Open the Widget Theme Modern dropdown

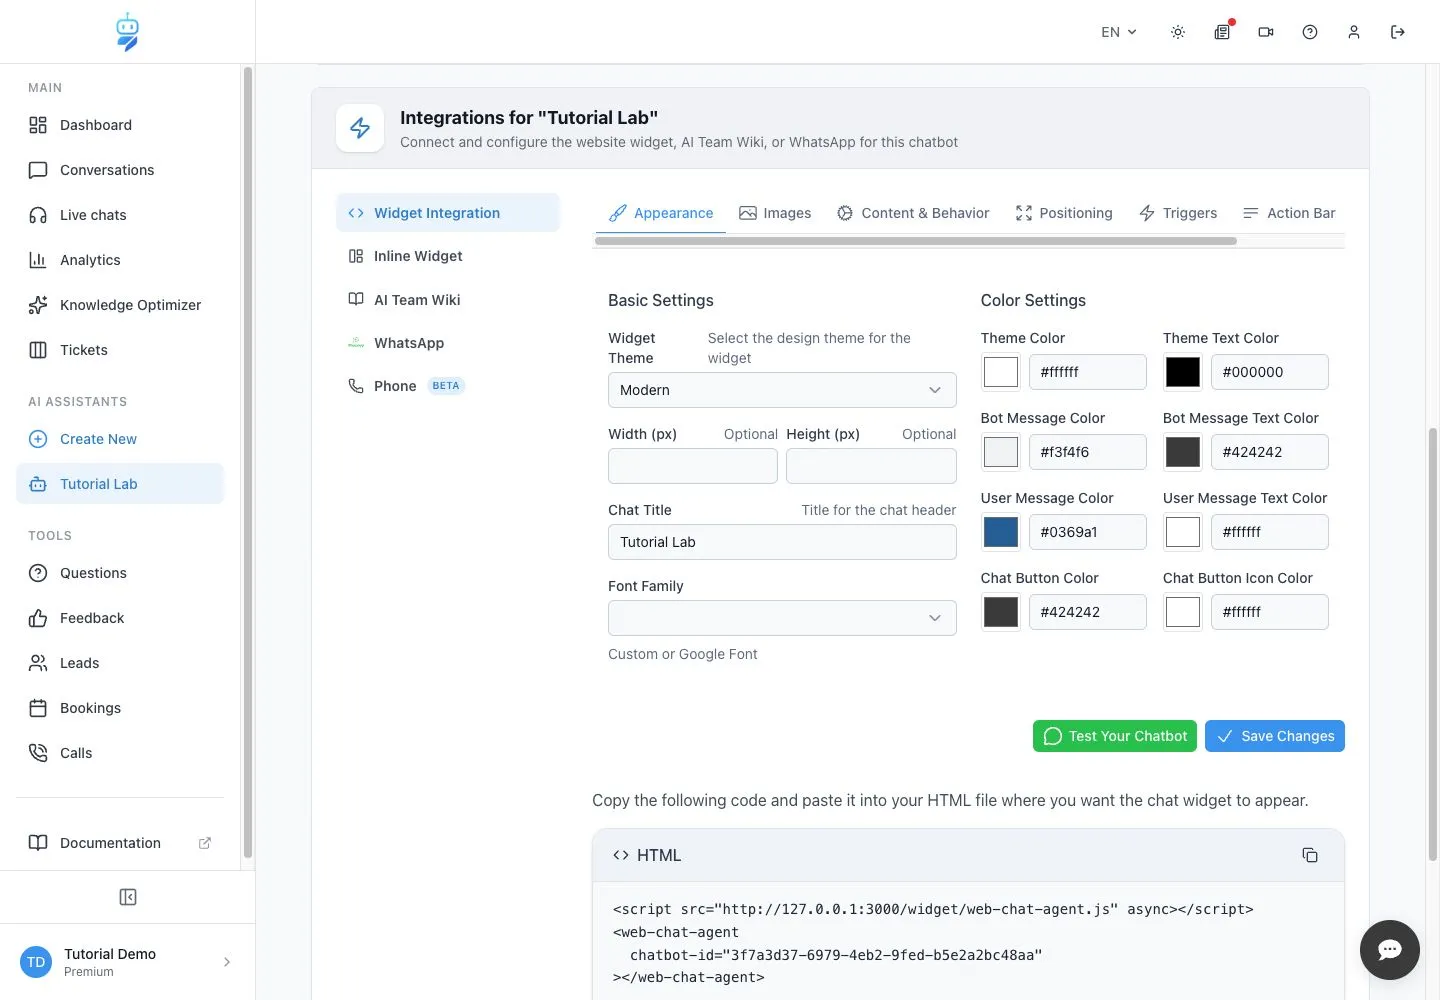[782, 390]
